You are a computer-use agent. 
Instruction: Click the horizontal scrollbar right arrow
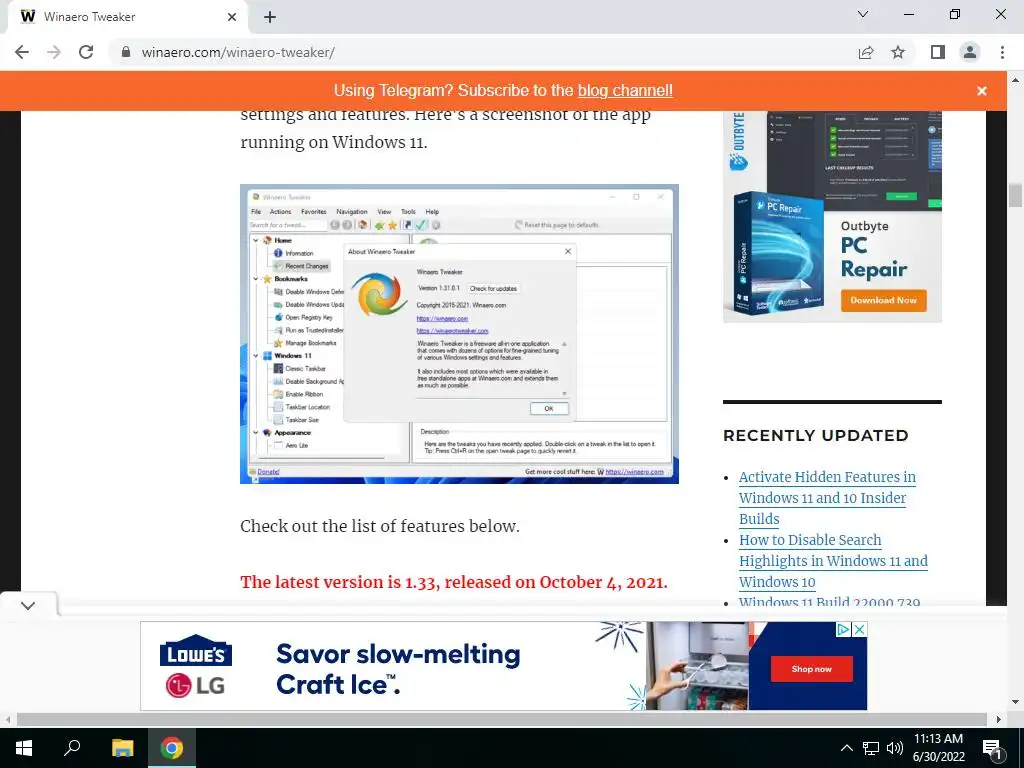tap(999, 719)
